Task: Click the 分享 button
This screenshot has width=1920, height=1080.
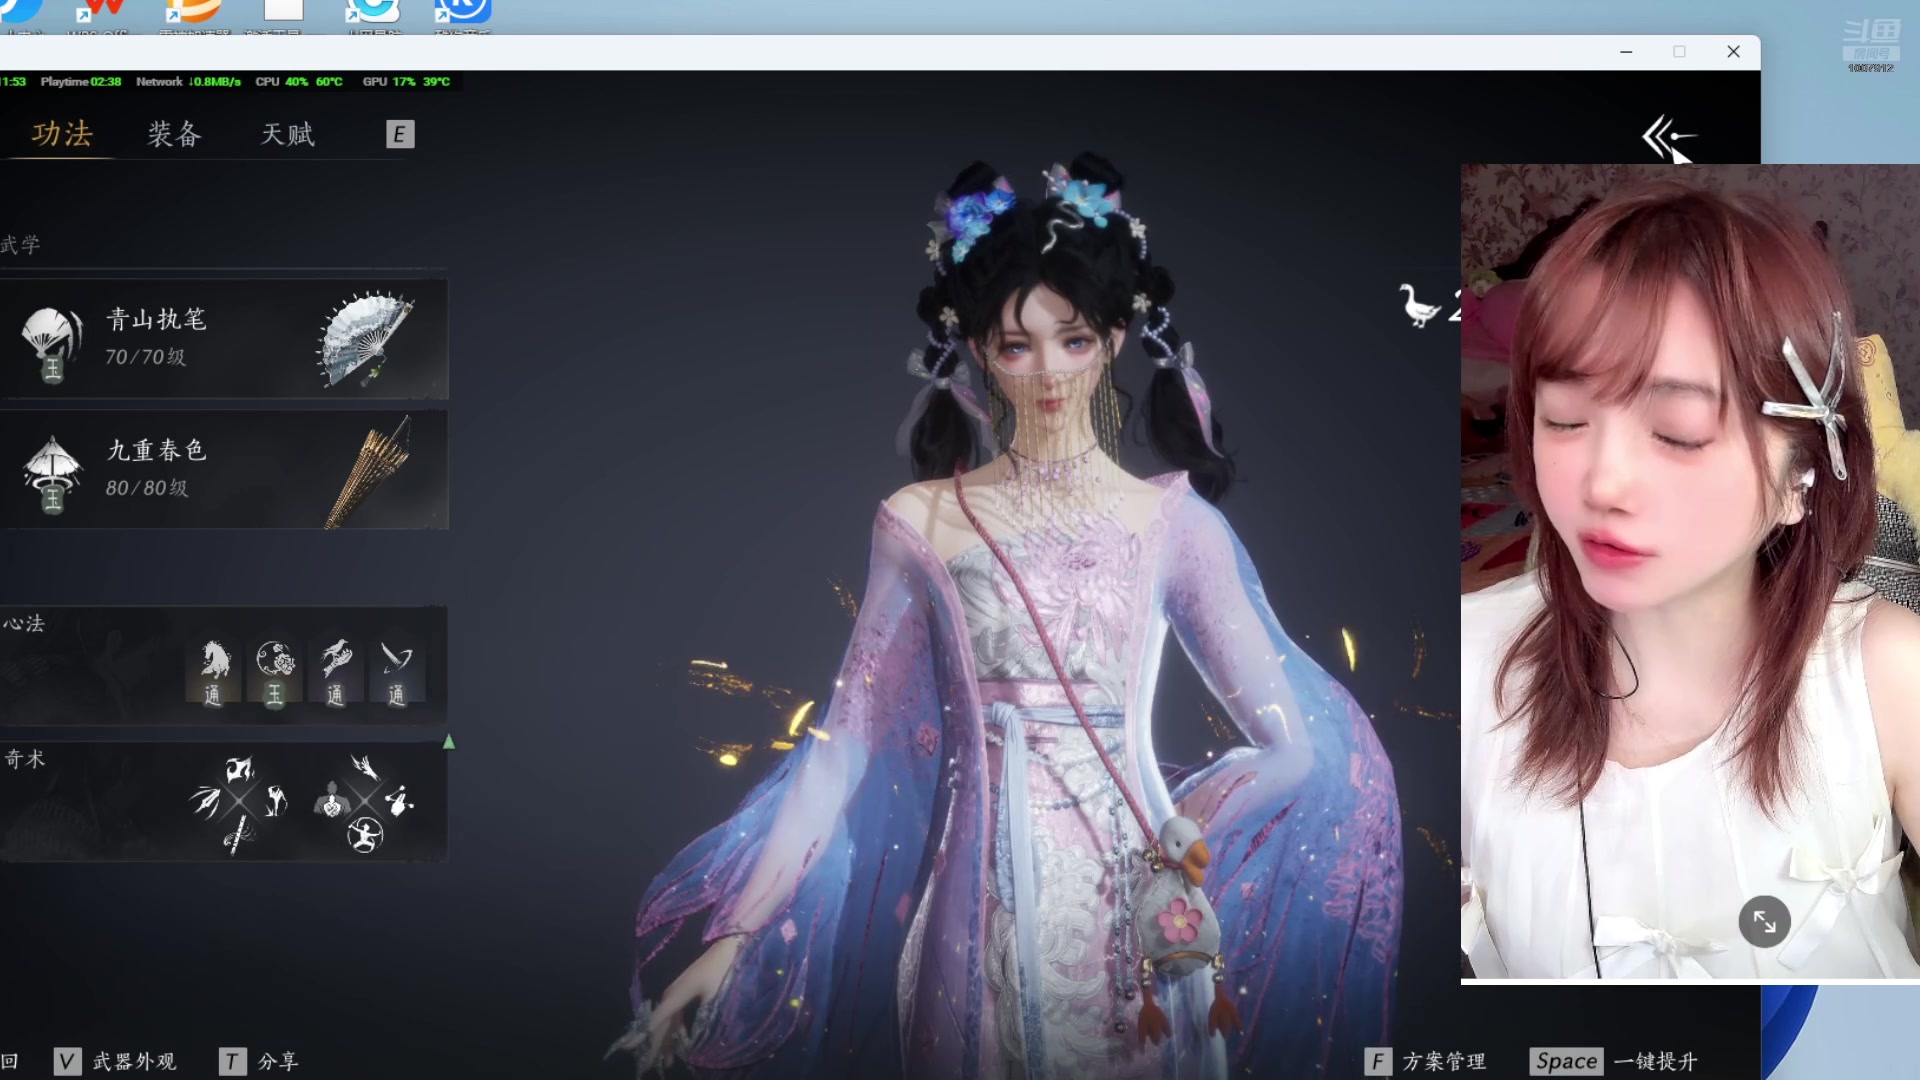Action: 278,1061
